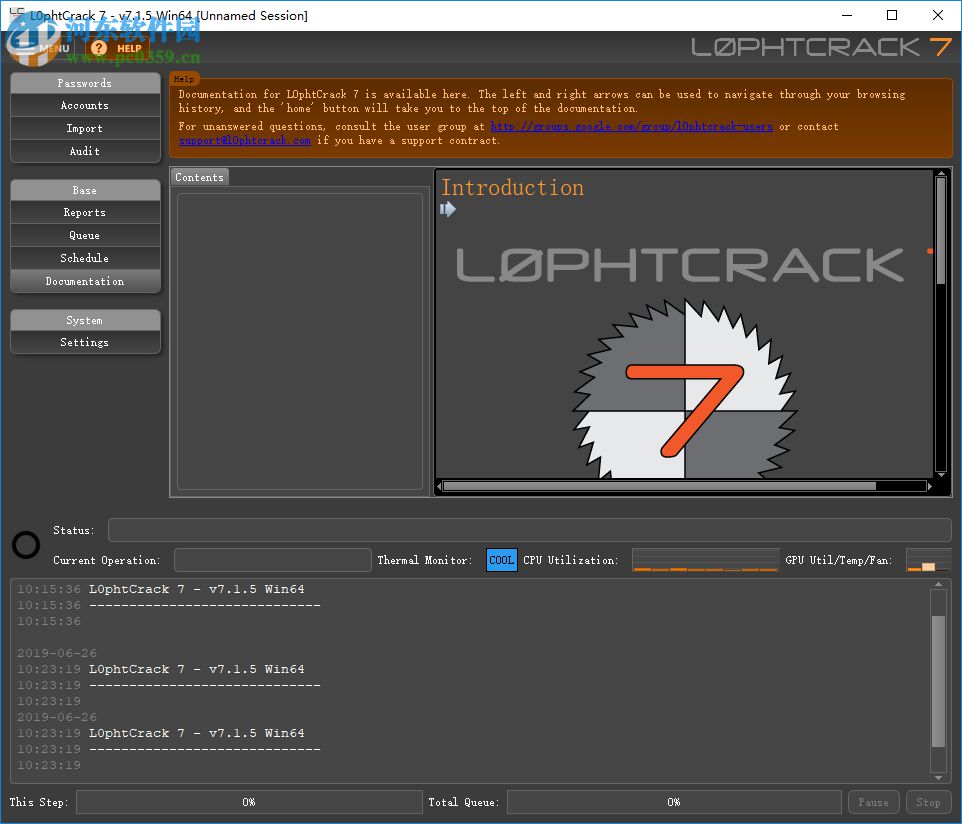Start an Audit from the sidebar

(x=85, y=151)
